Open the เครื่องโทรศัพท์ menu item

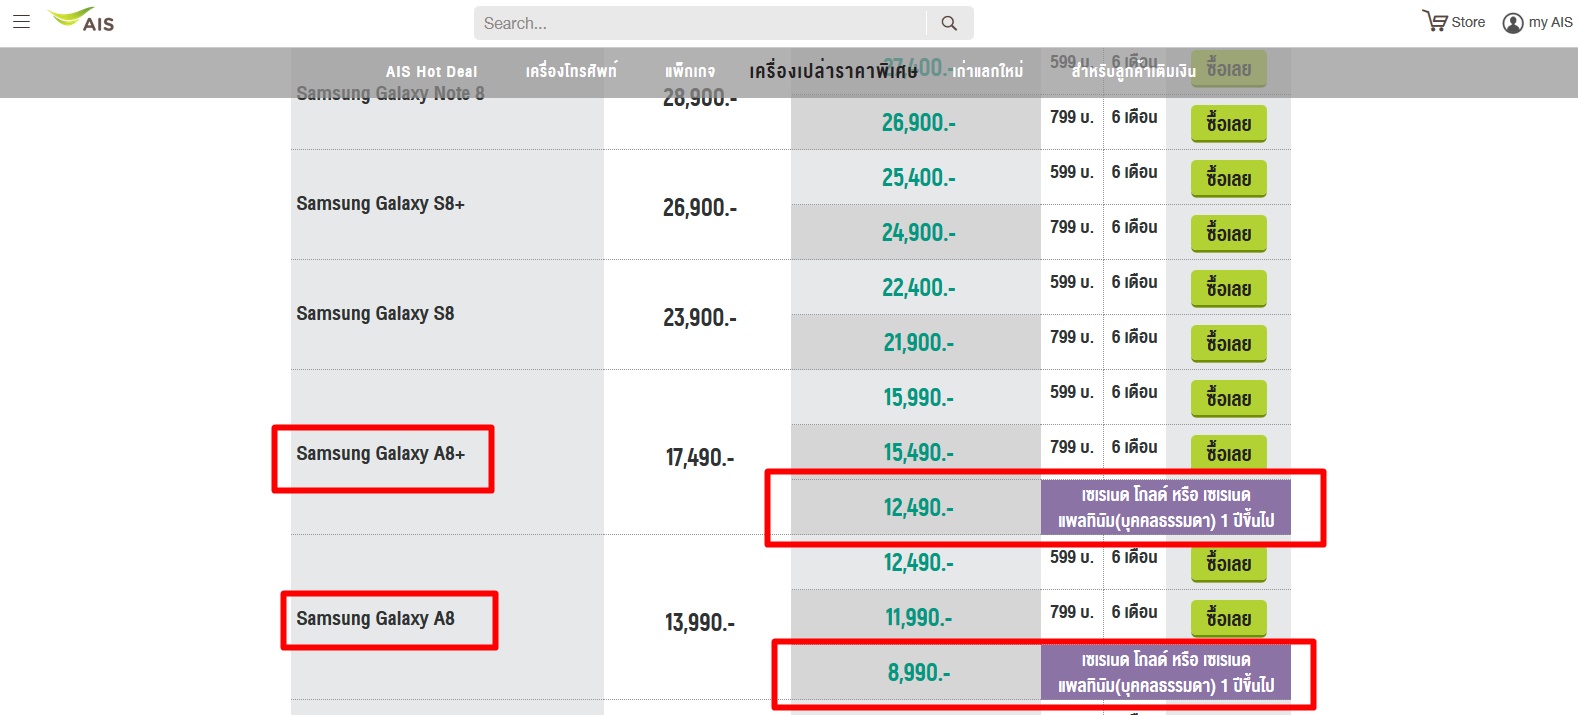point(571,71)
